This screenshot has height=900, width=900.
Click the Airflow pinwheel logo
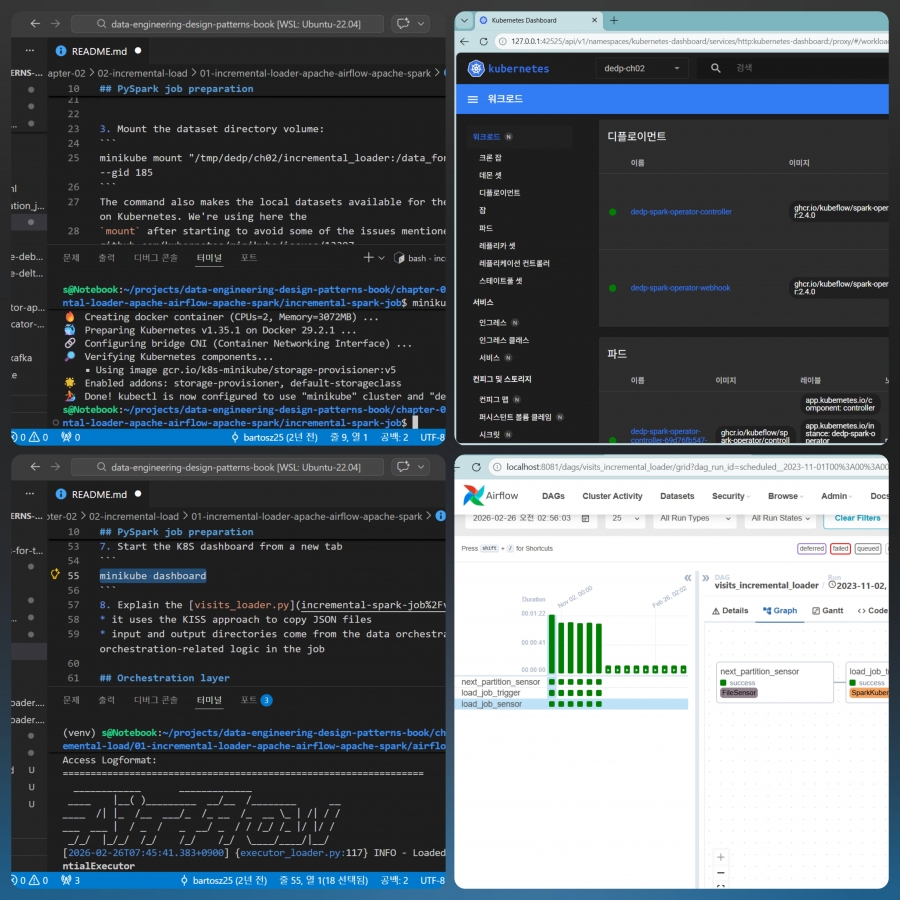[475, 496]
